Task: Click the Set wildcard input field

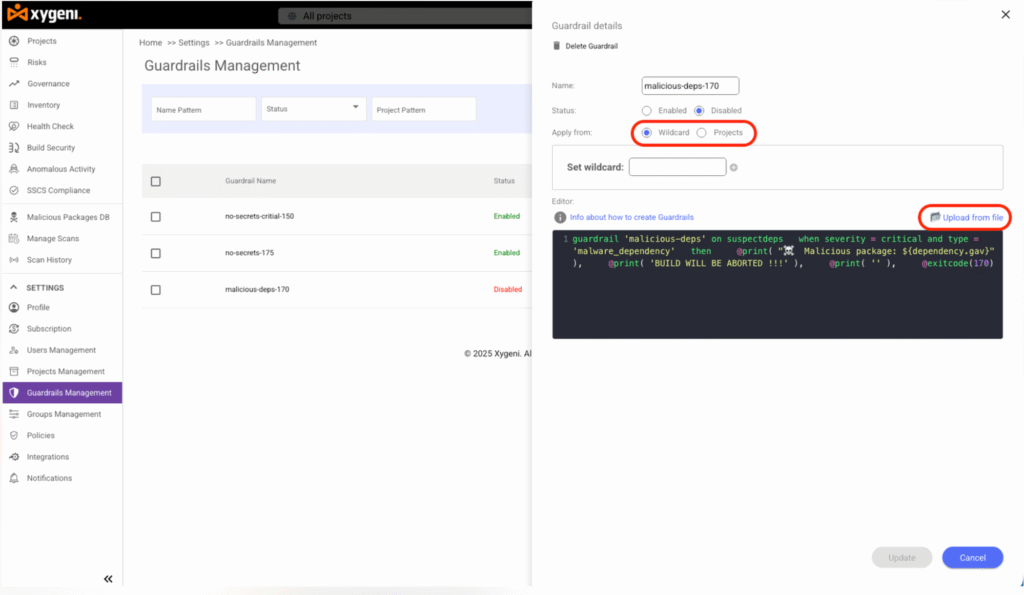Action: 677,167
